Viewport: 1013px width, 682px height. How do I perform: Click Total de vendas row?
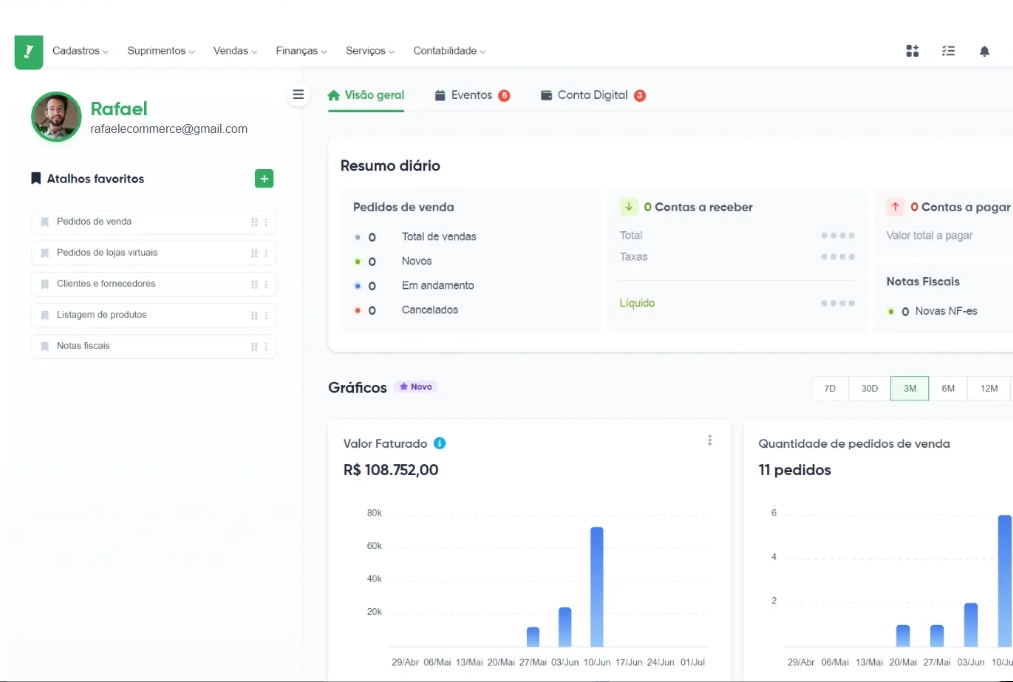tap(415, 237)
